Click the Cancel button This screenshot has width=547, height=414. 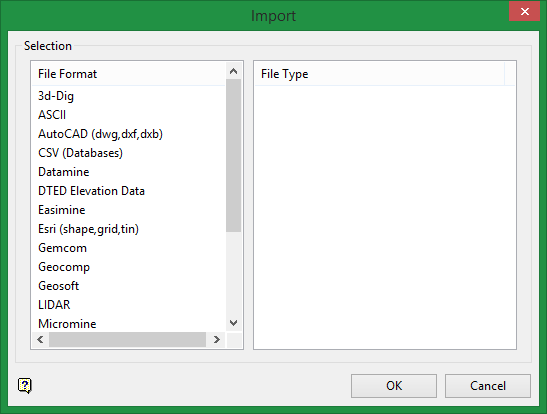(x=488, y=386)
